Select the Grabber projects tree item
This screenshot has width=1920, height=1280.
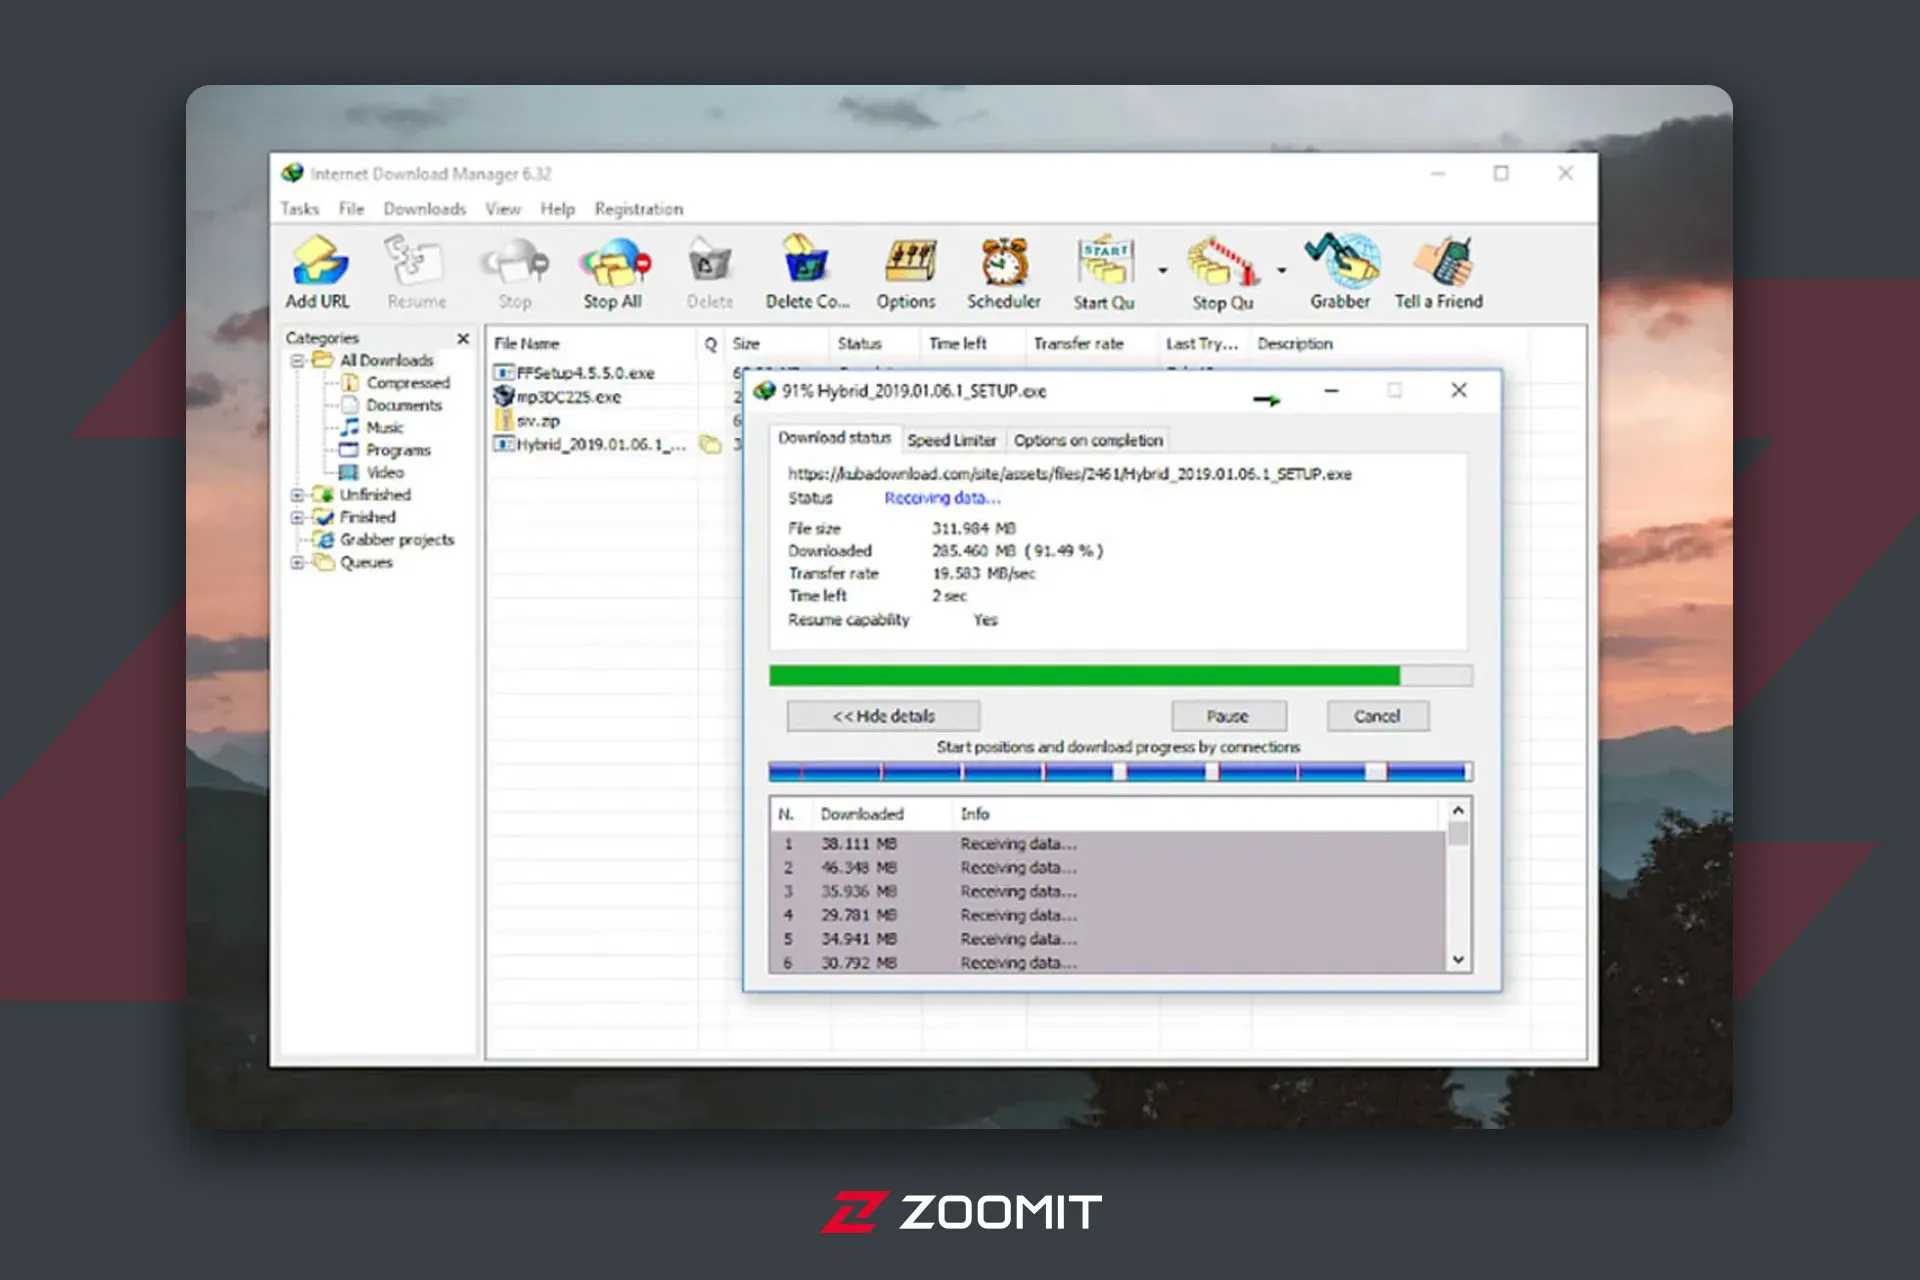(385, 539)
